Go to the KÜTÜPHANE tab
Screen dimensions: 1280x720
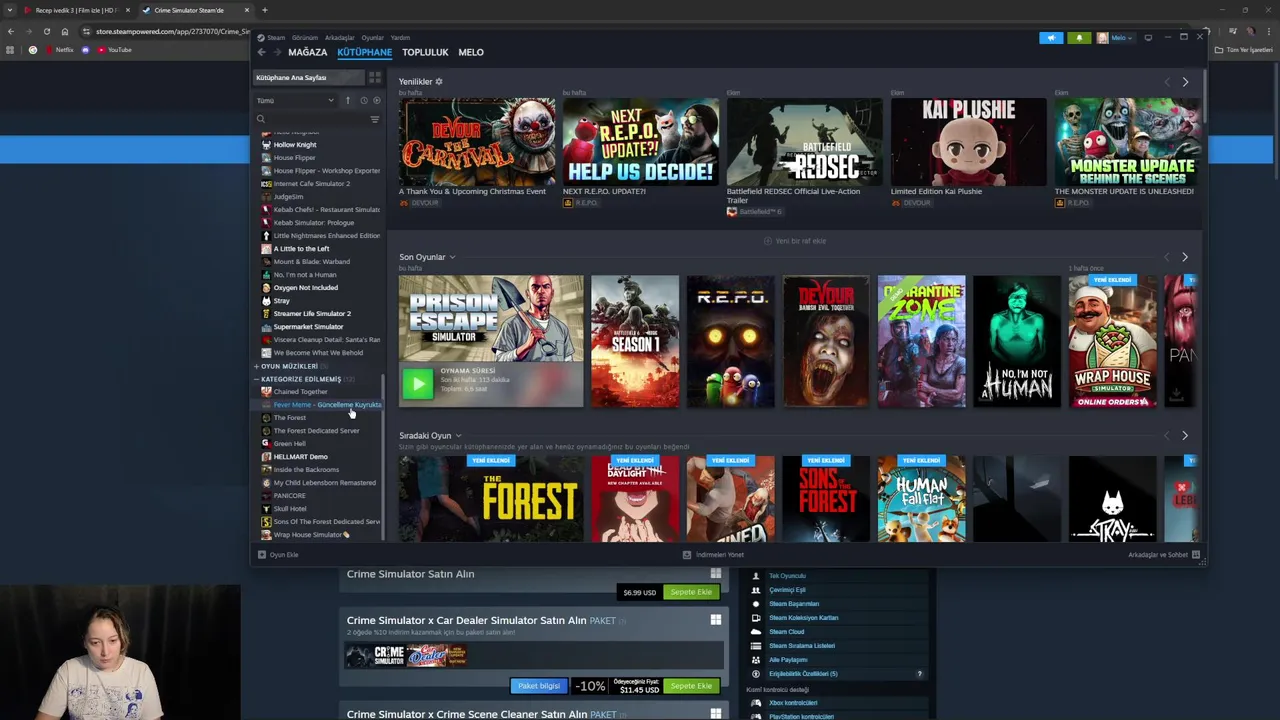click(364, 52)
